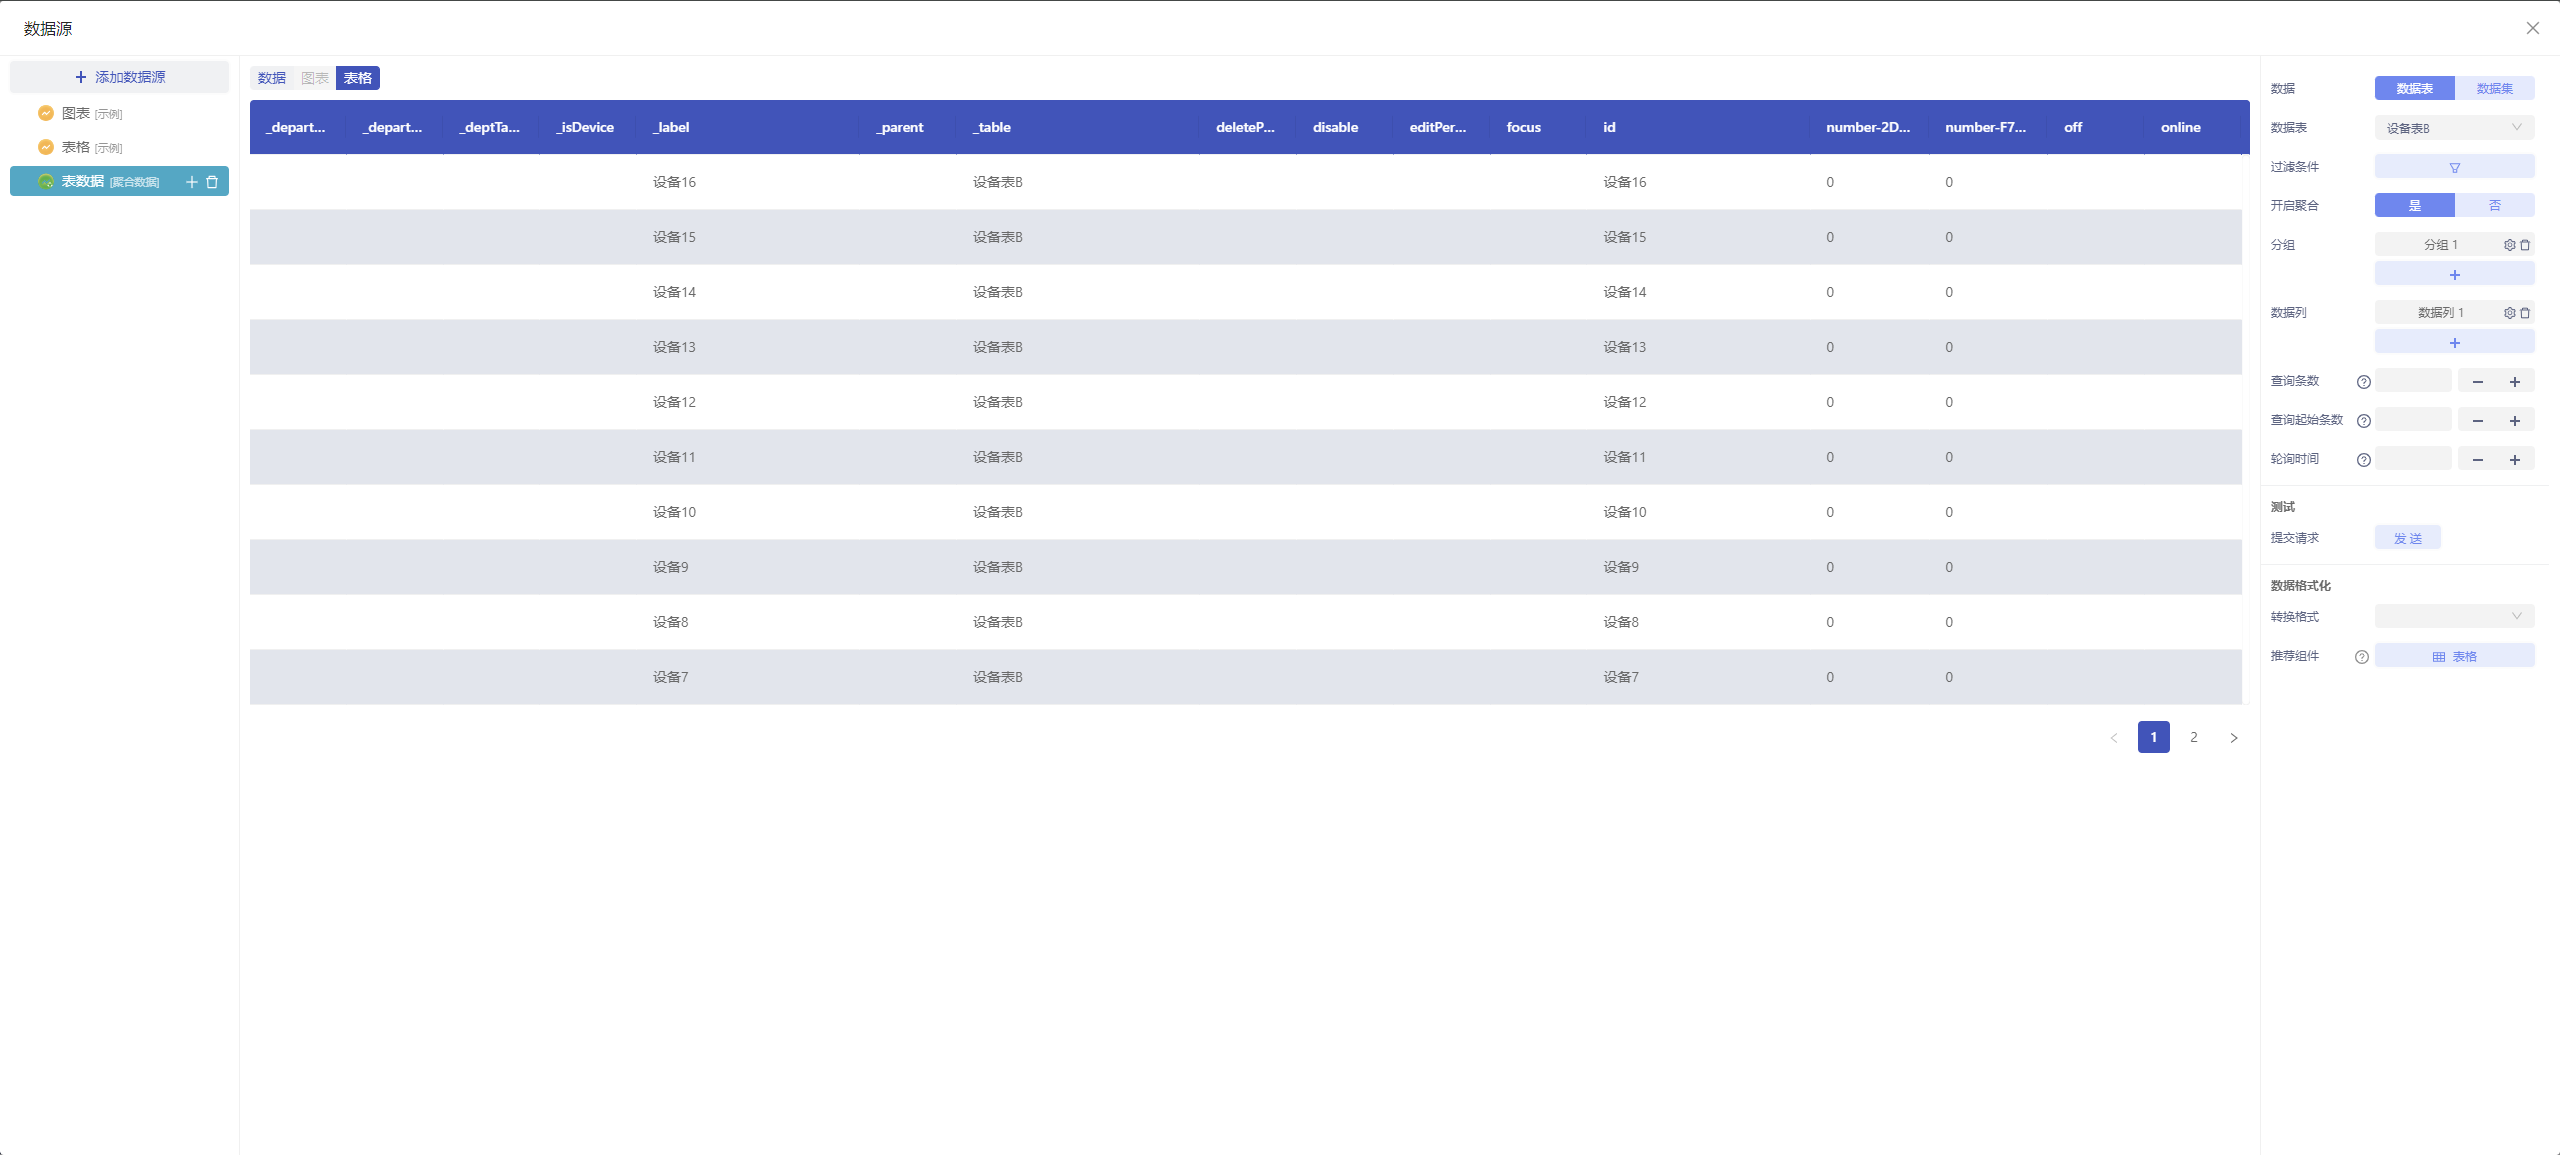Viewport: 2560px width, 1155px height.
Task: Click 发送 to submit request
Action: click(2408, 538)
